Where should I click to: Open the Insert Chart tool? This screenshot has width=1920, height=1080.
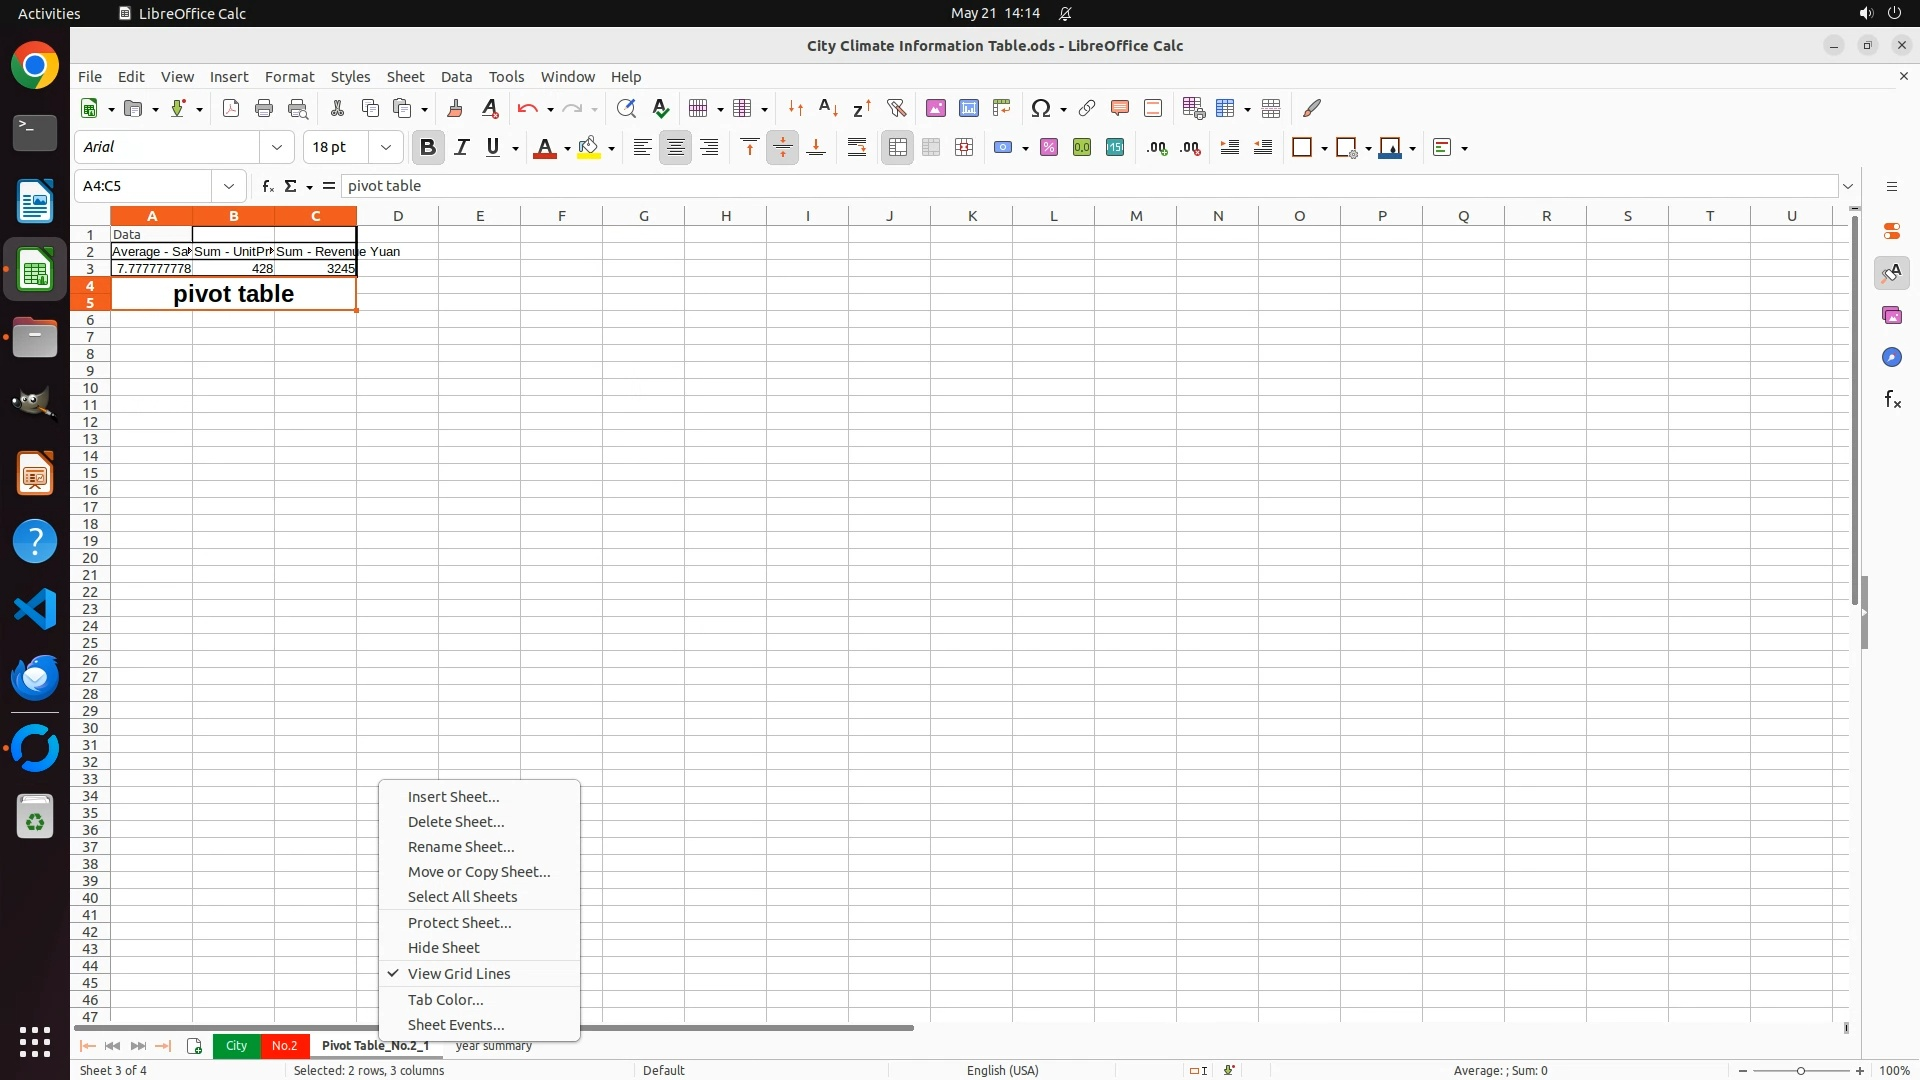click(x=969, y=108)
